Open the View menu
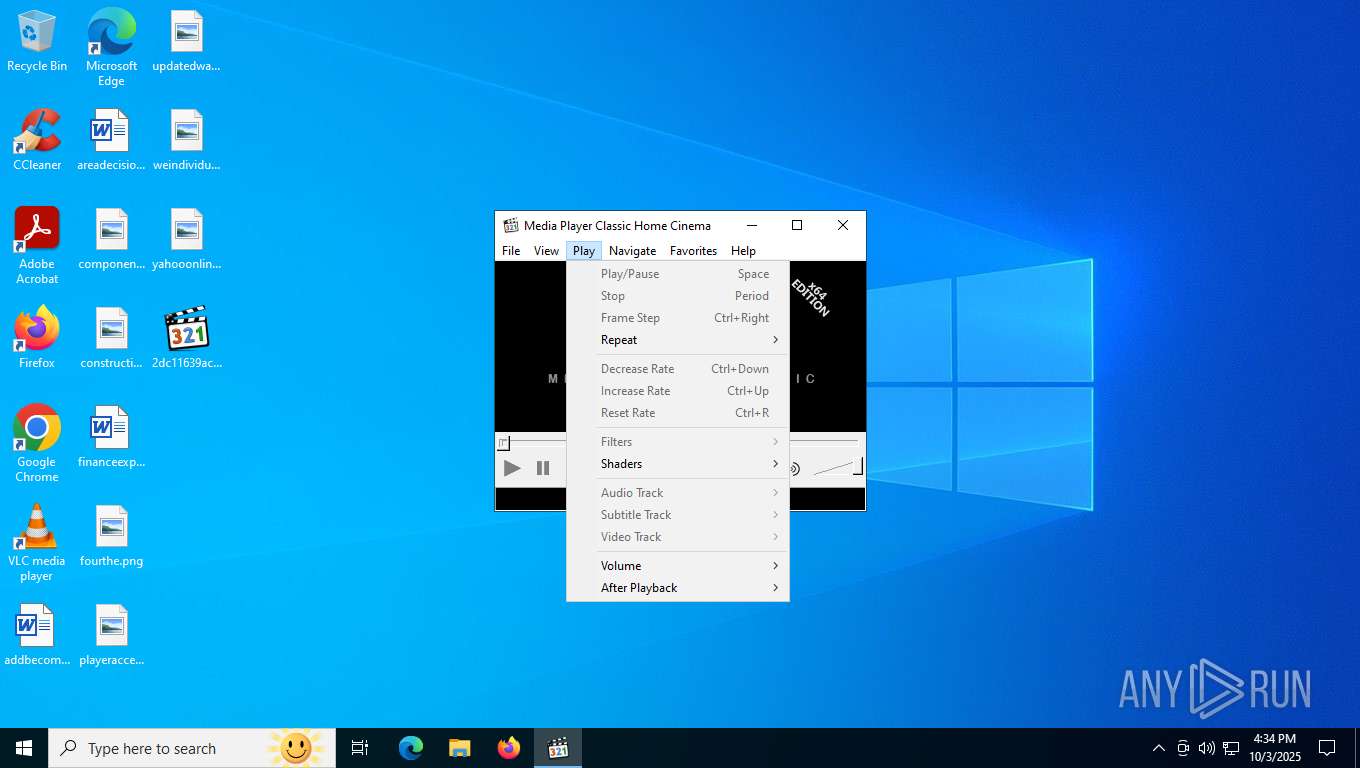 pos(546,251)
